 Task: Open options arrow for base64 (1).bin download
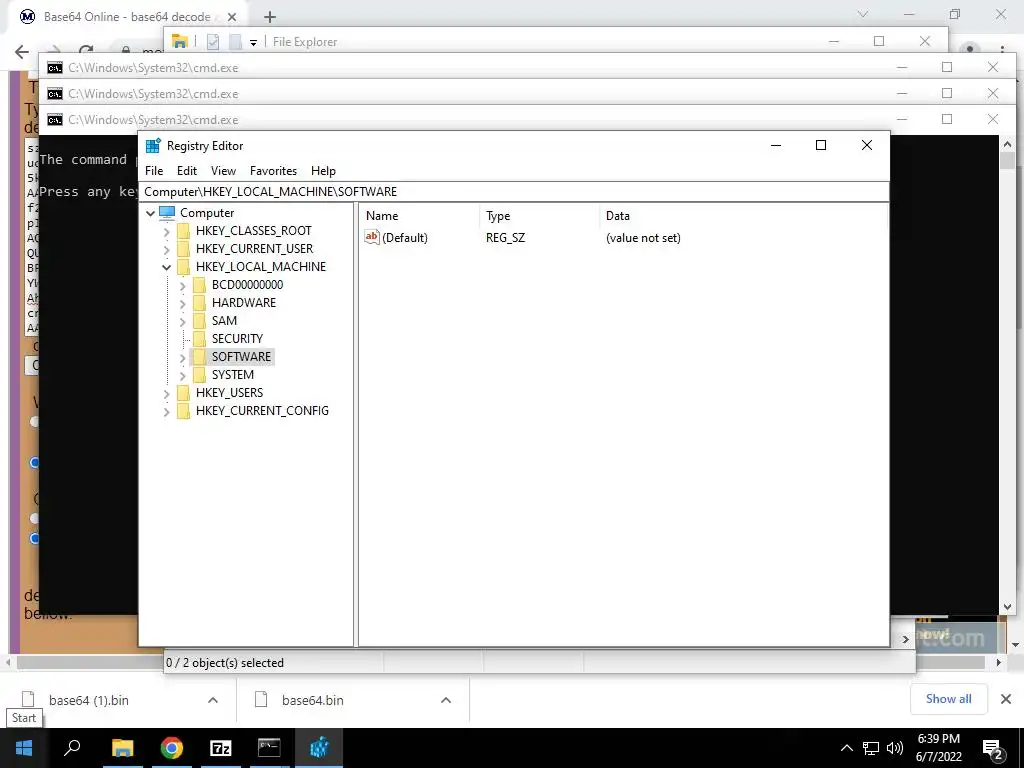(x=213, y=700)
